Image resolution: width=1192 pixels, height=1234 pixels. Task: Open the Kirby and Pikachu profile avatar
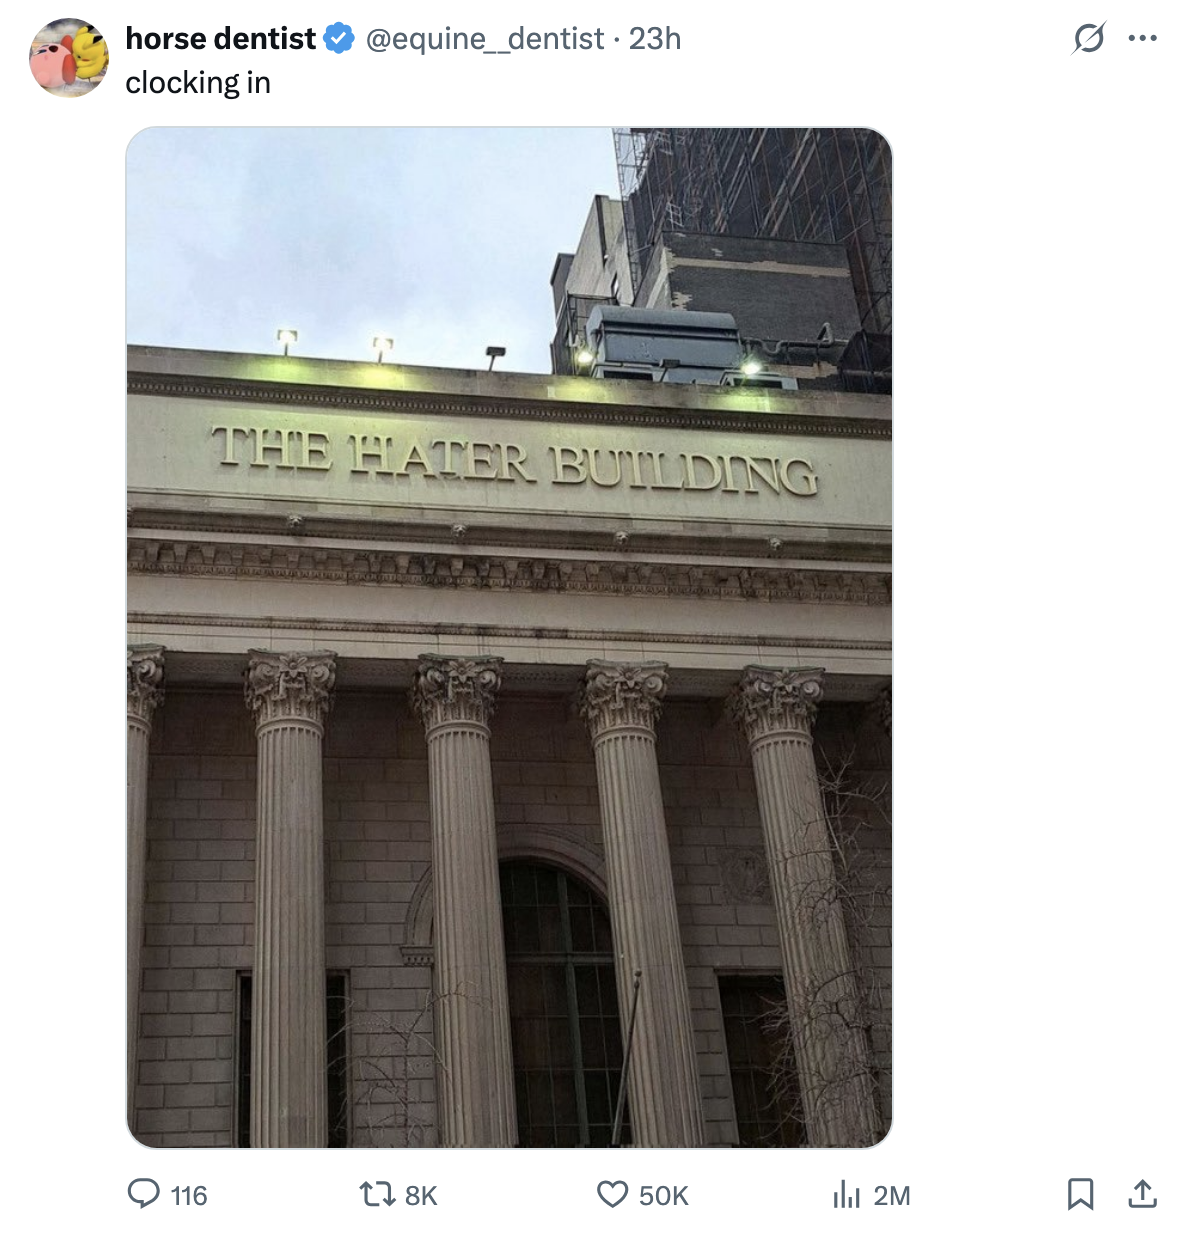[x=69, y=57]
